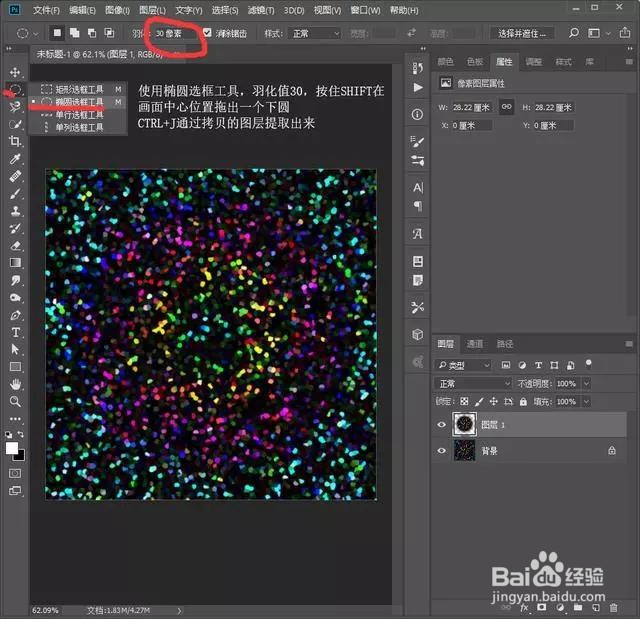Image resolution: width=640 pixels, height=619 pixels.
Task: Click the search magnifier in options bar
Action: coord(574,33)
